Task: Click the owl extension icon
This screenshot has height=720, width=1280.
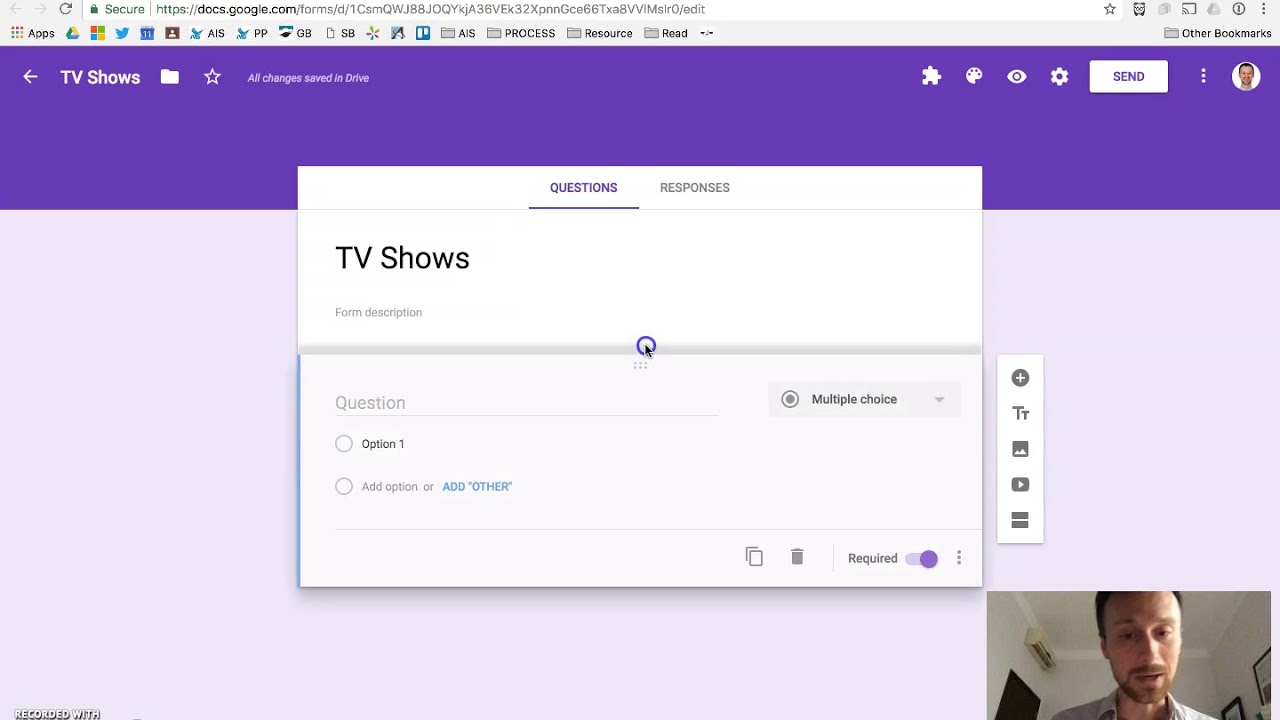Action: tap(1139, 9)
